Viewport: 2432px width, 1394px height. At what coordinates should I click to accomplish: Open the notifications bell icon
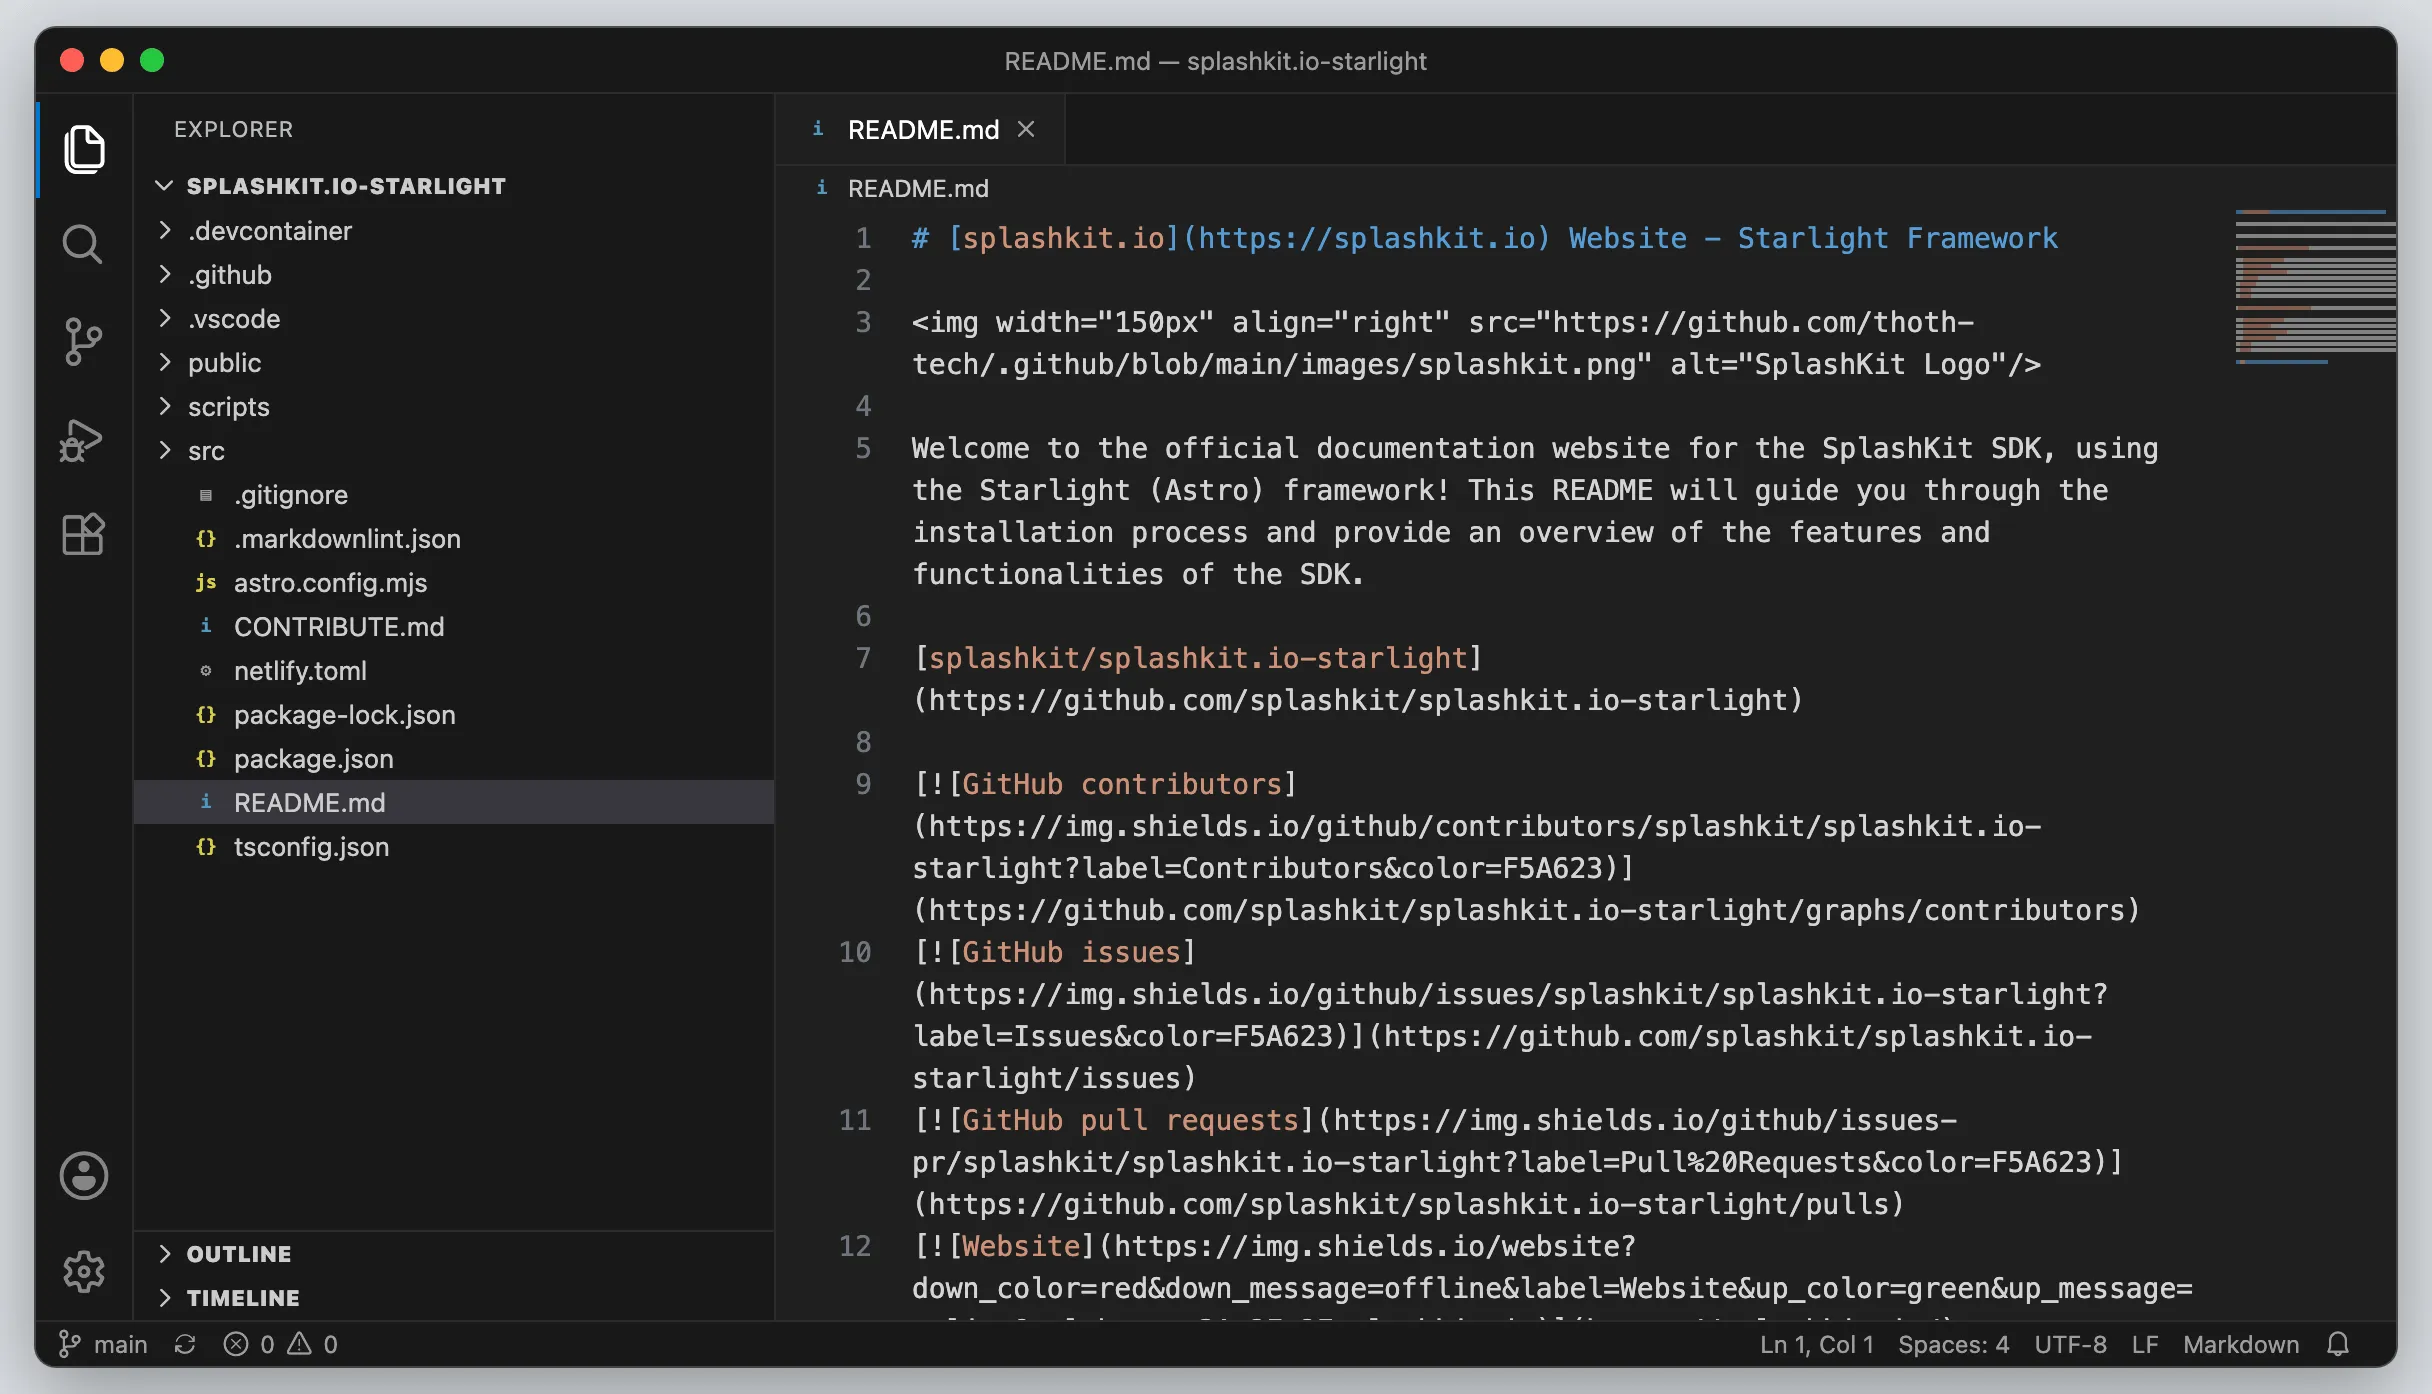click(2337, 1344)
